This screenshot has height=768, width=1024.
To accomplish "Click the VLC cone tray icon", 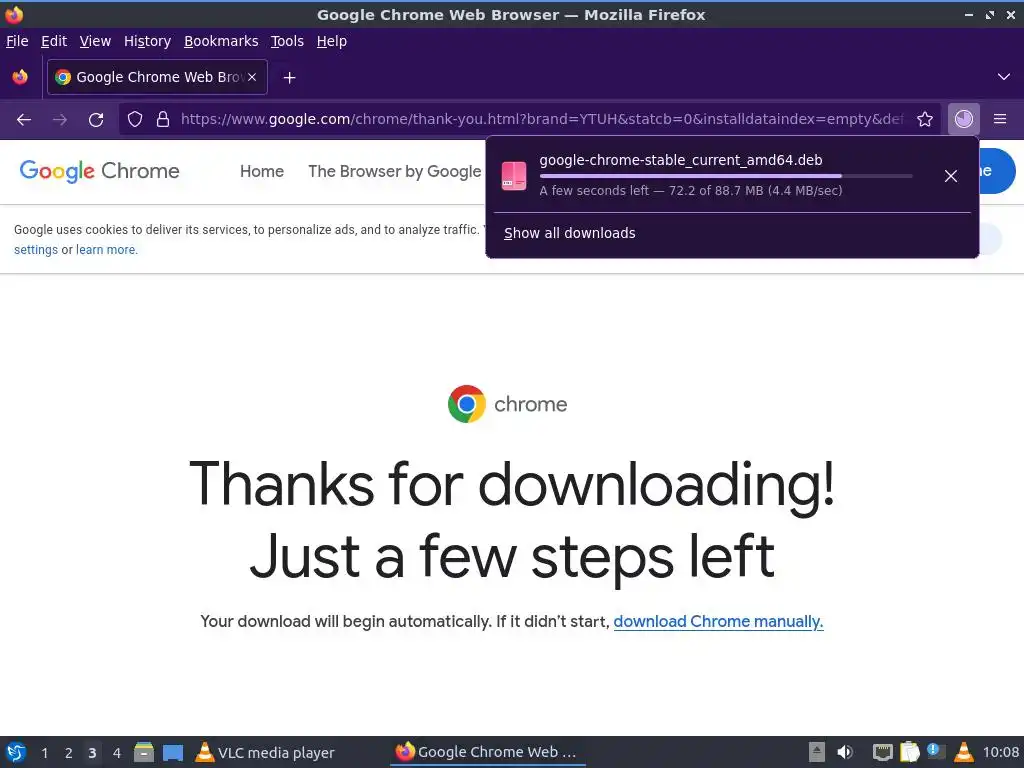I will [963, 752].
